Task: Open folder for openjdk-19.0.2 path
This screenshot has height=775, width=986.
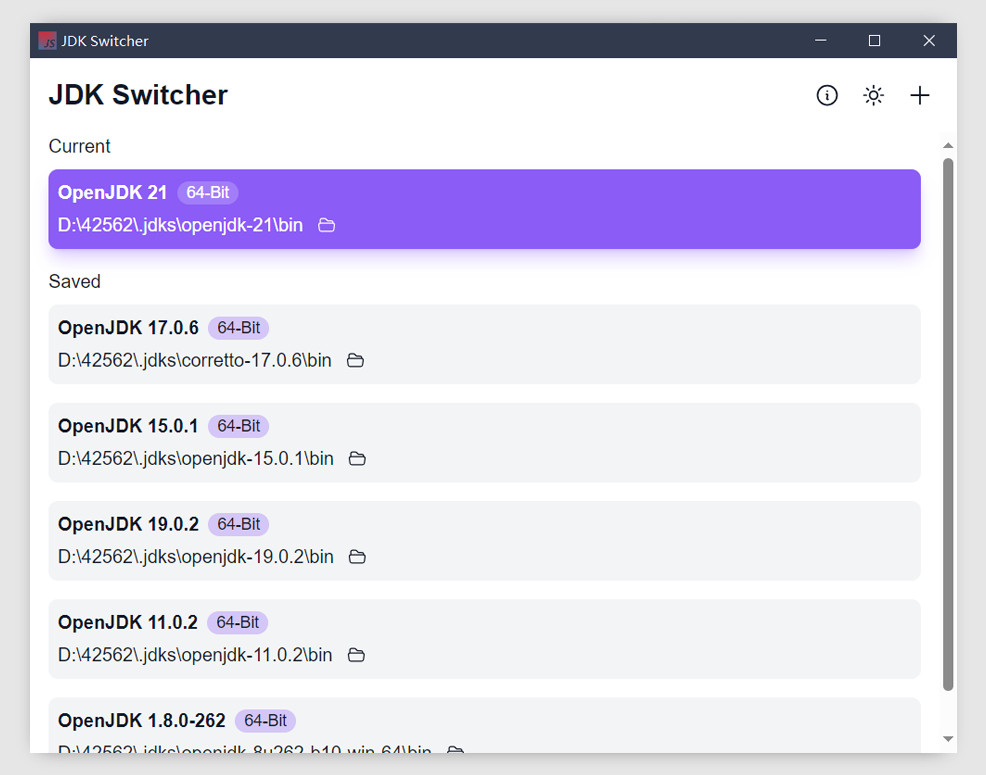Action: coord(357,557)
